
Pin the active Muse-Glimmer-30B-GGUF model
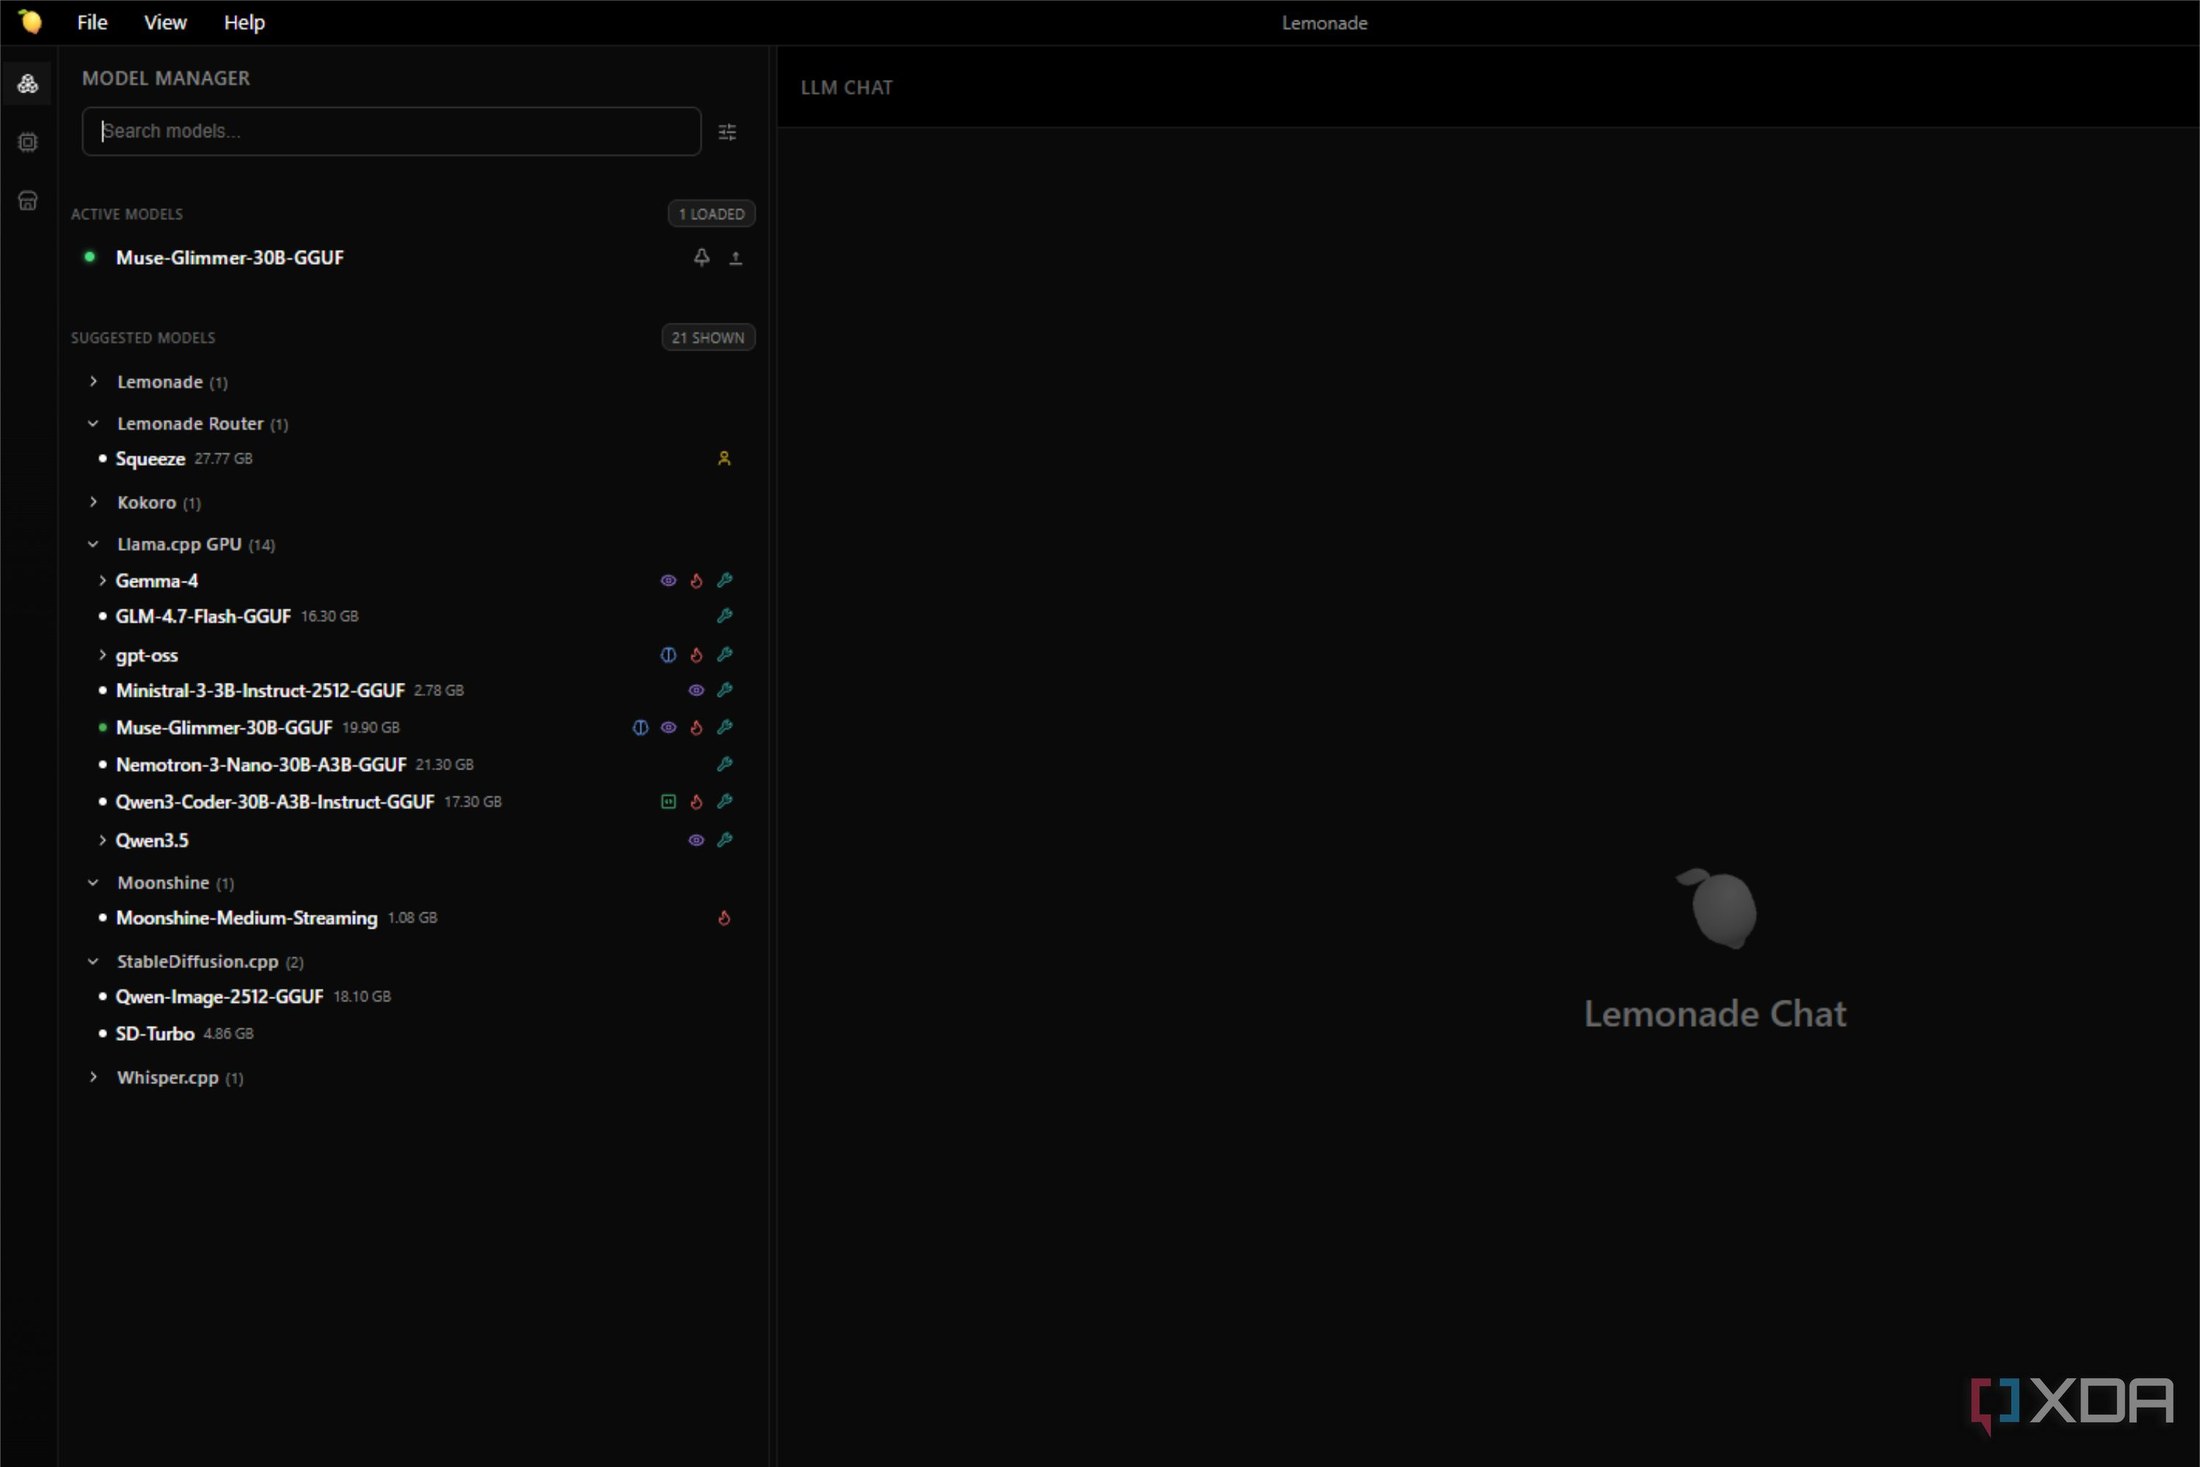702,258
